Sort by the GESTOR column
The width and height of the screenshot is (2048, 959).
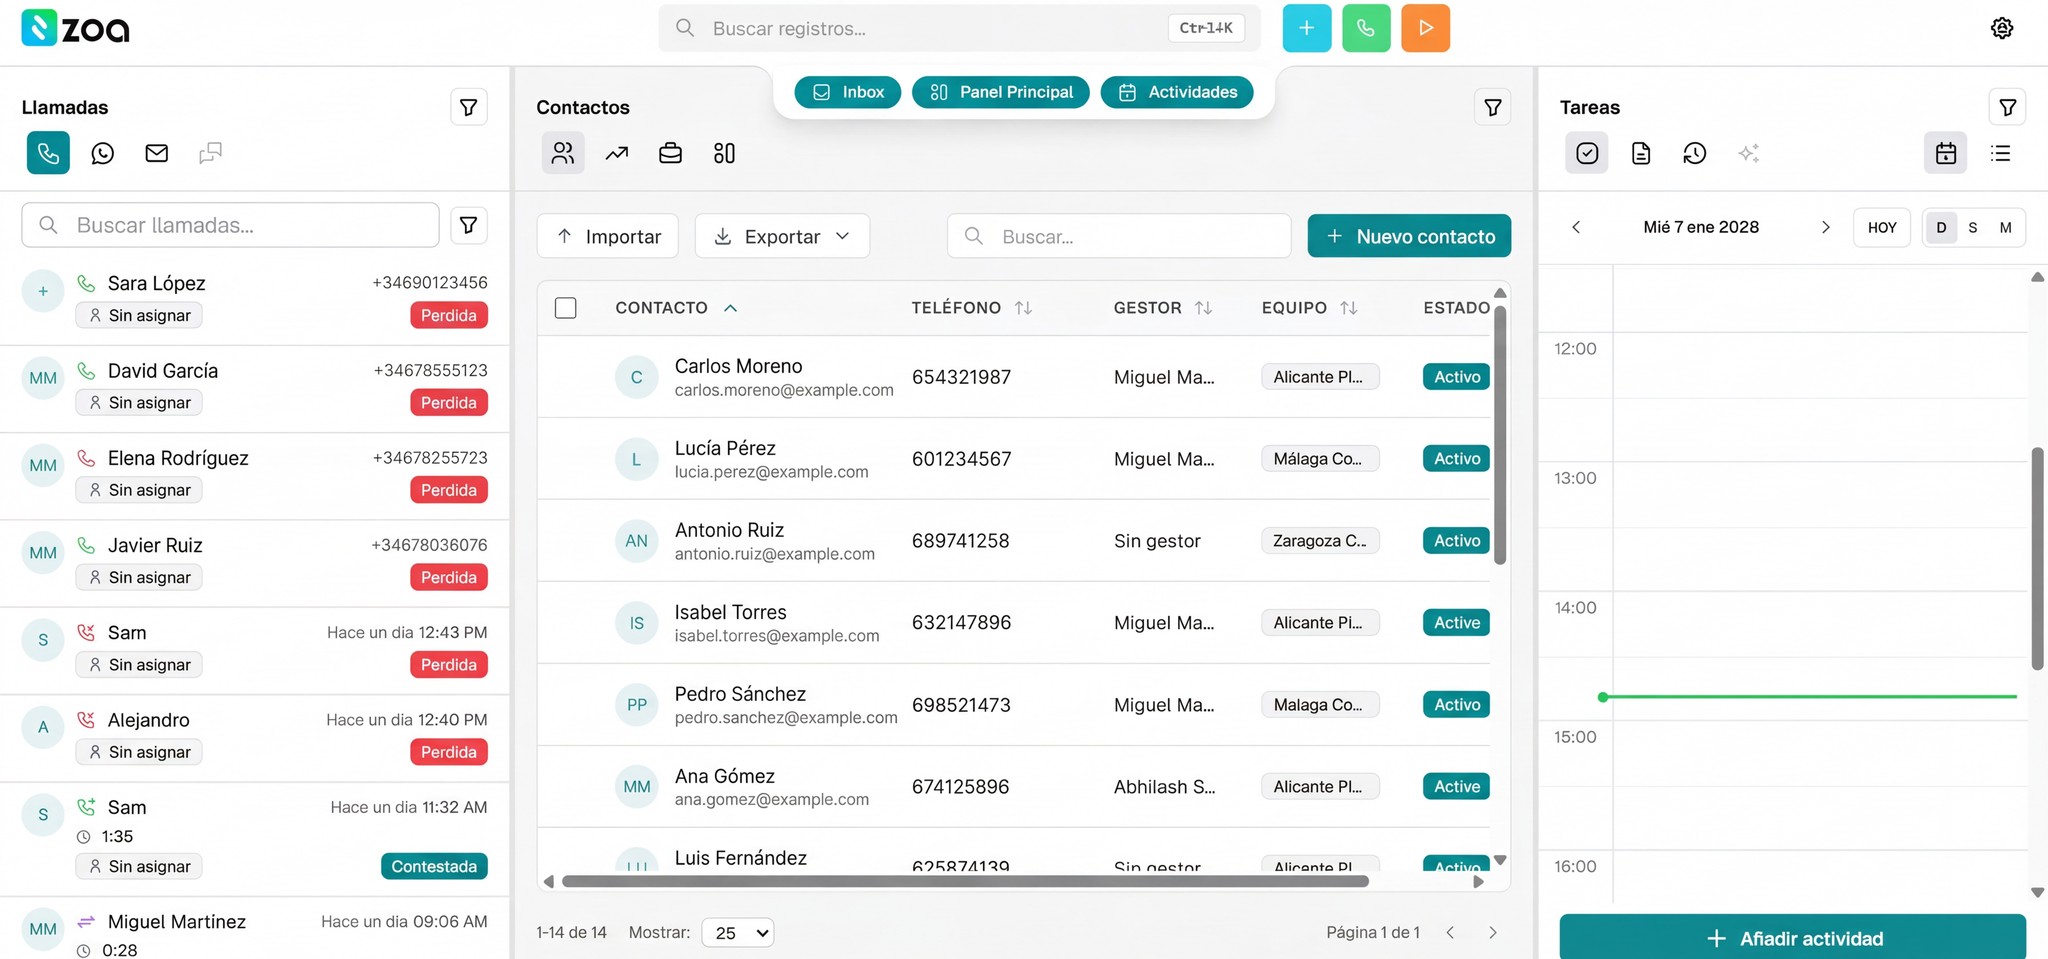coord(1163,308)
